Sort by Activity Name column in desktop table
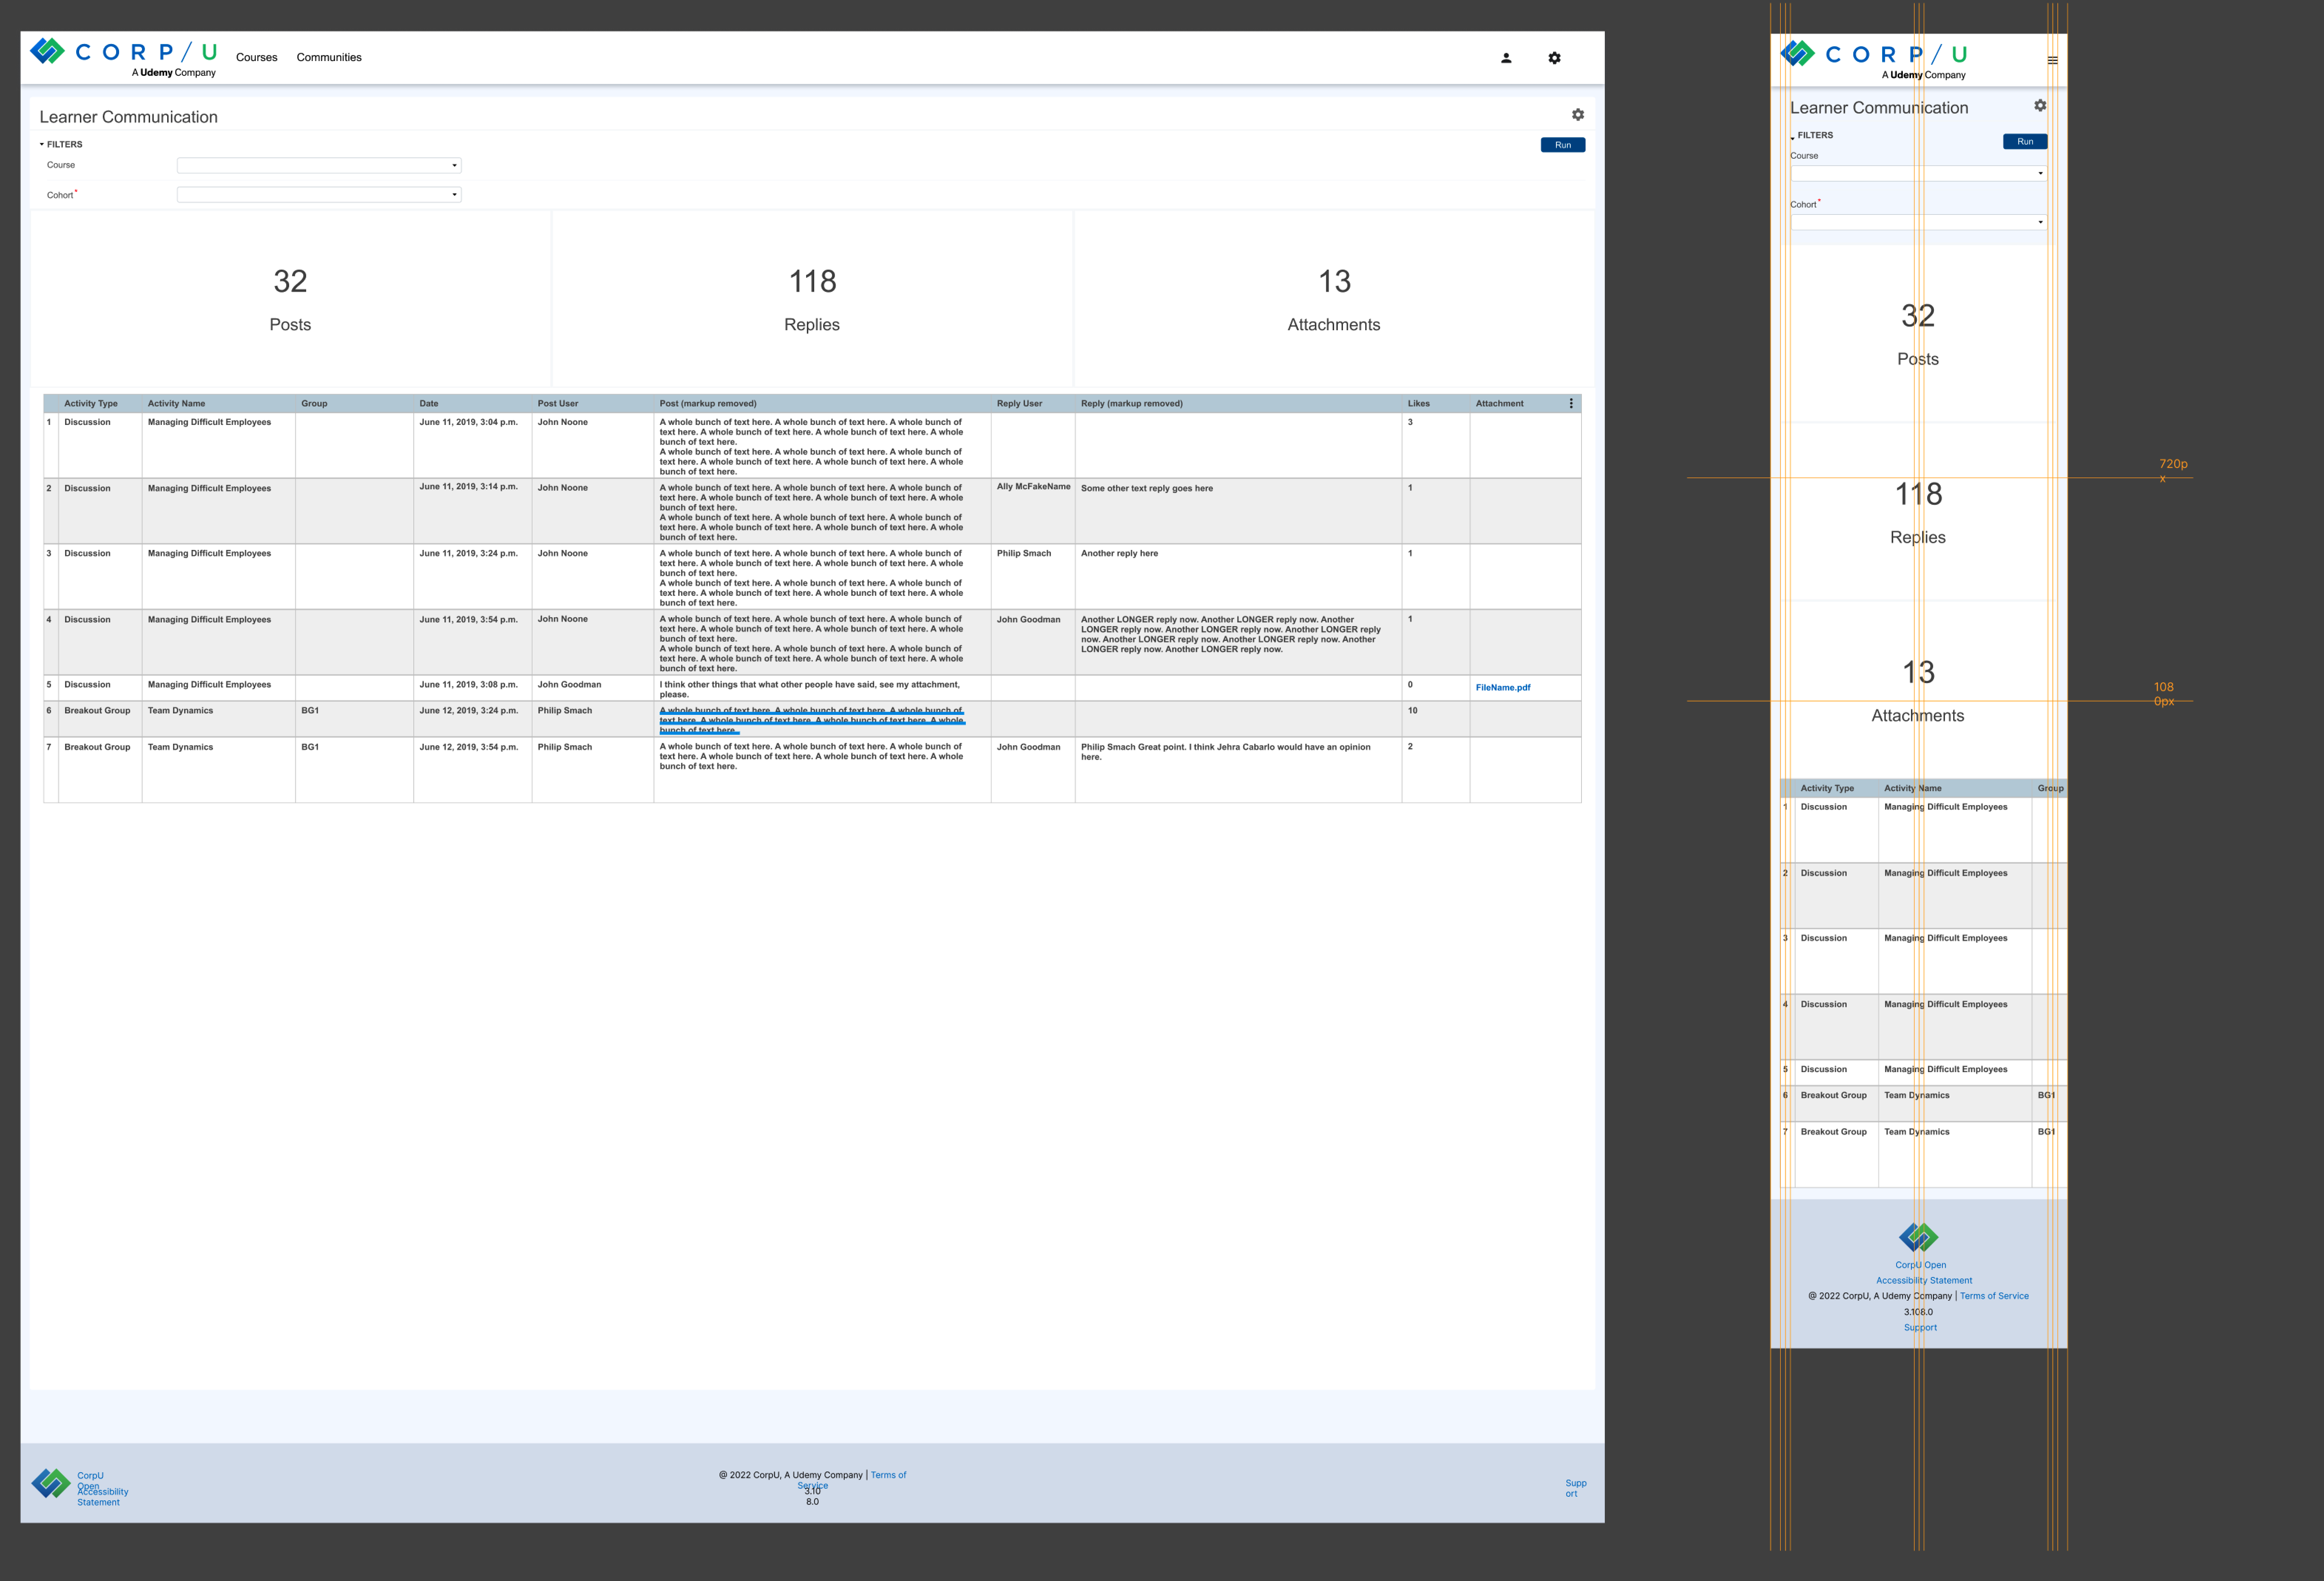Viewport: 2324px width, 1581px height. pyautogui.click(x=176, y=404)
